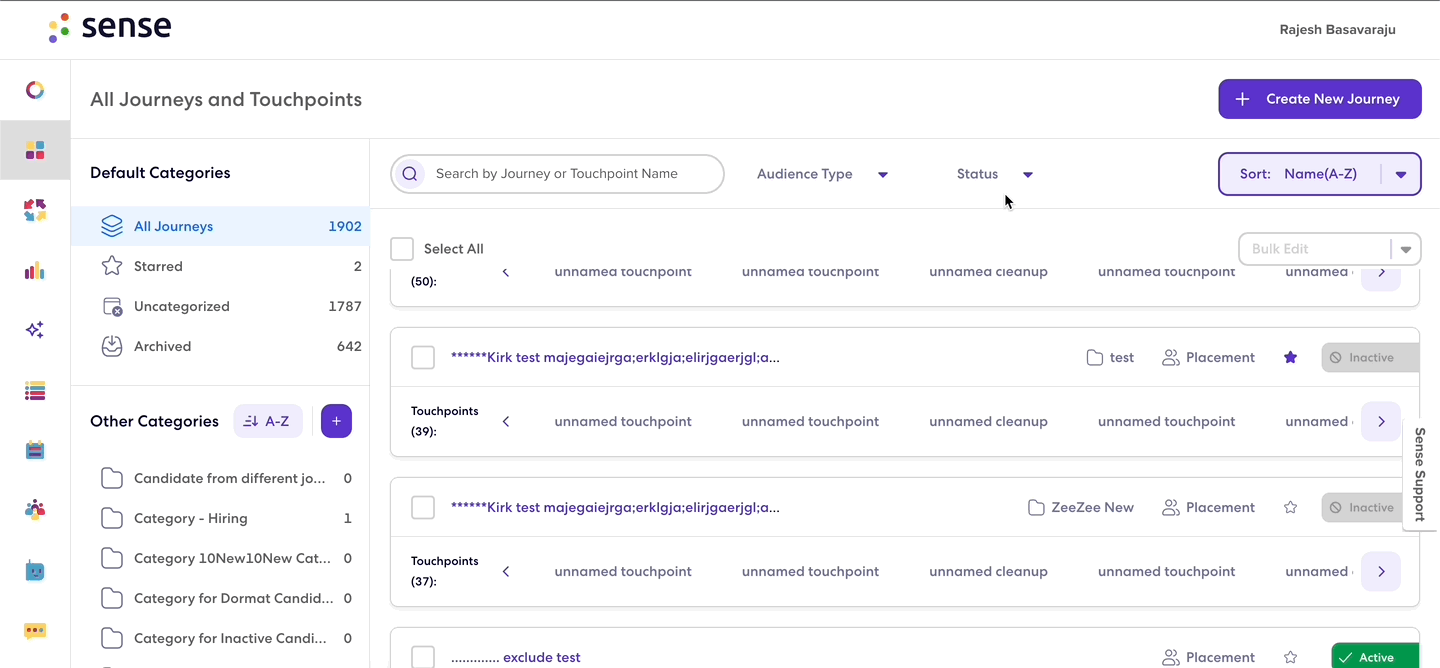Open the colorful ring dashboard sidebar icon
The image size is (1440, 668).
(35, 90)
